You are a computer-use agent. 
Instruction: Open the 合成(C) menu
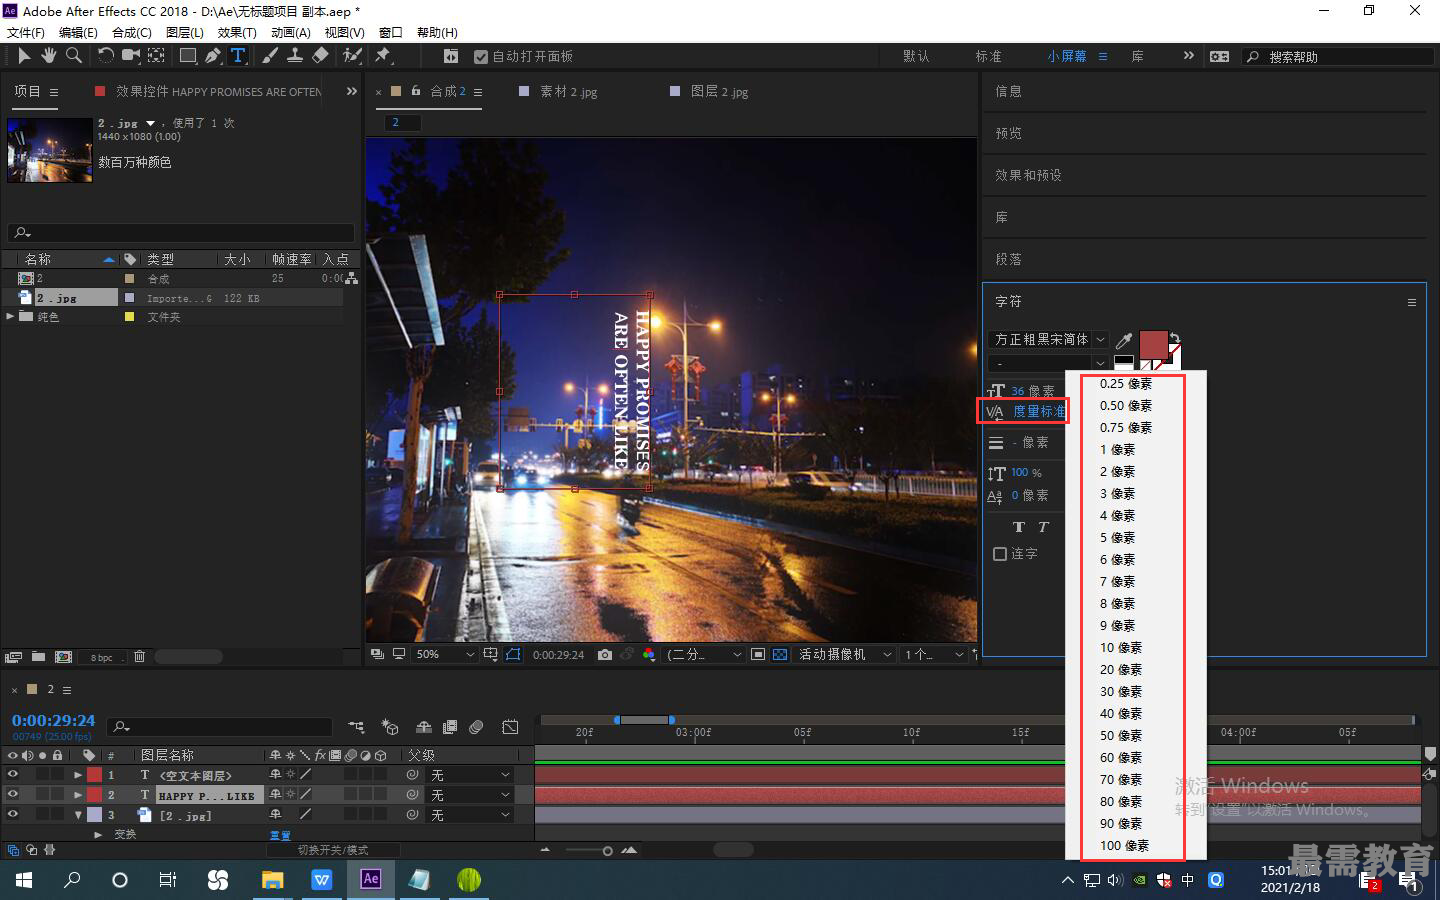132,32
